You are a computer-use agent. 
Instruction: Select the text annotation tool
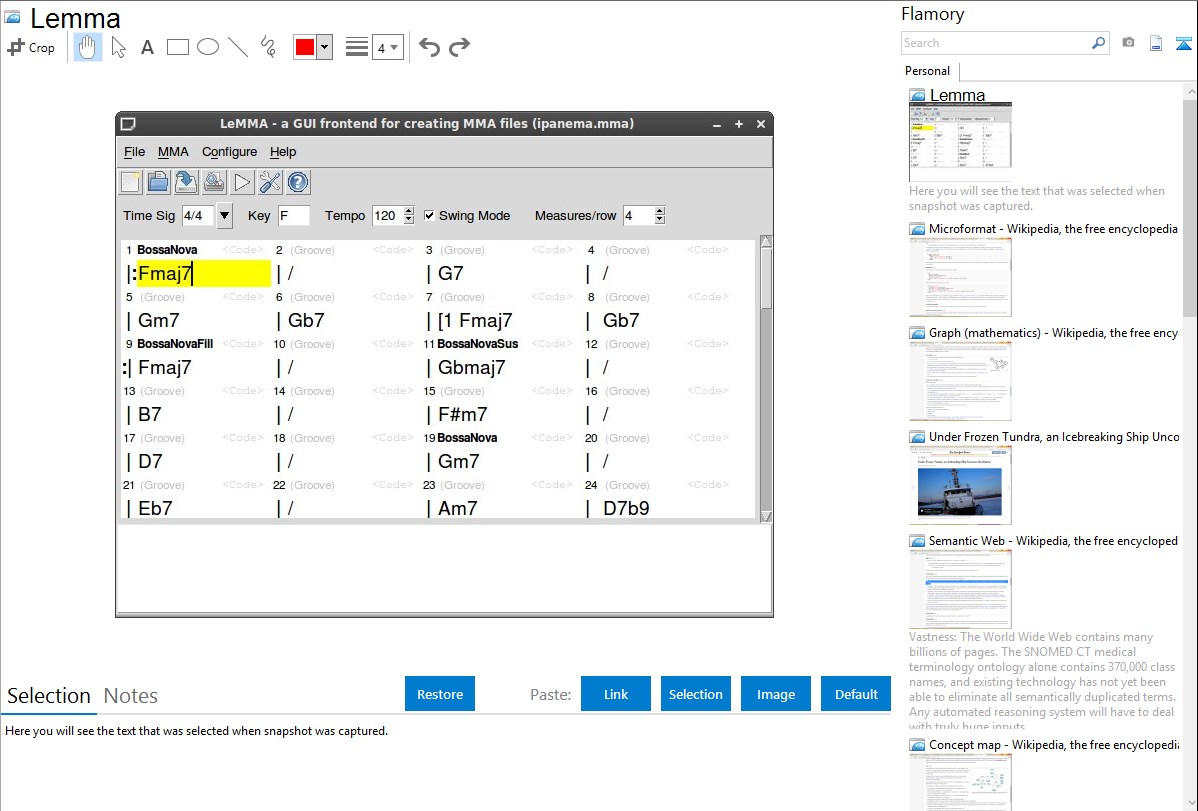[x=147, y=47]
